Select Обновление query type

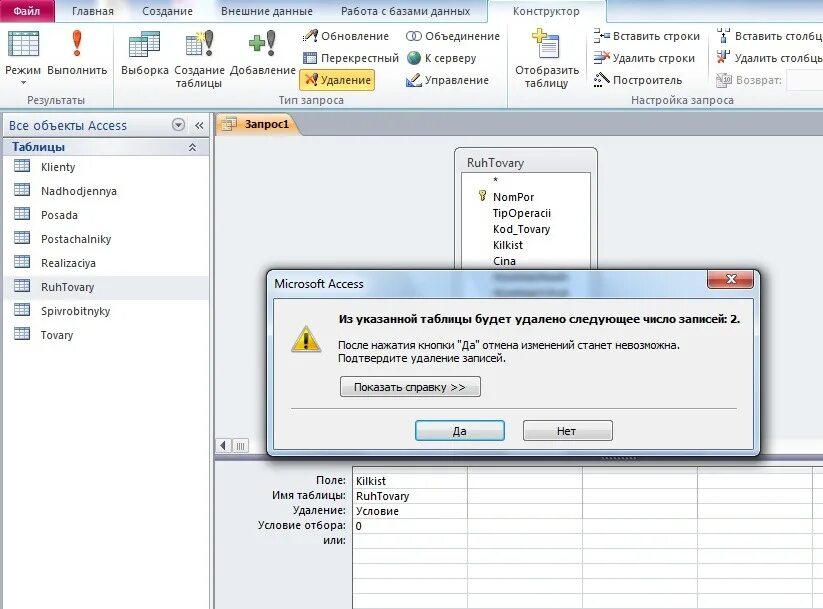coord(346,36)
